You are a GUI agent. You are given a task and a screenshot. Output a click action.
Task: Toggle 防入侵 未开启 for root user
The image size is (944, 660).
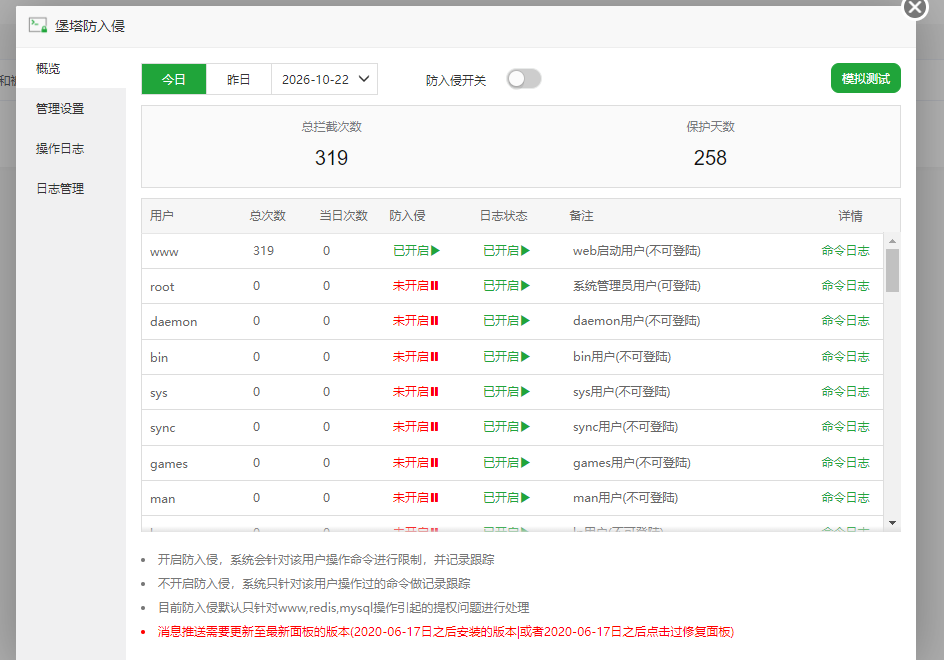point(416,285)
